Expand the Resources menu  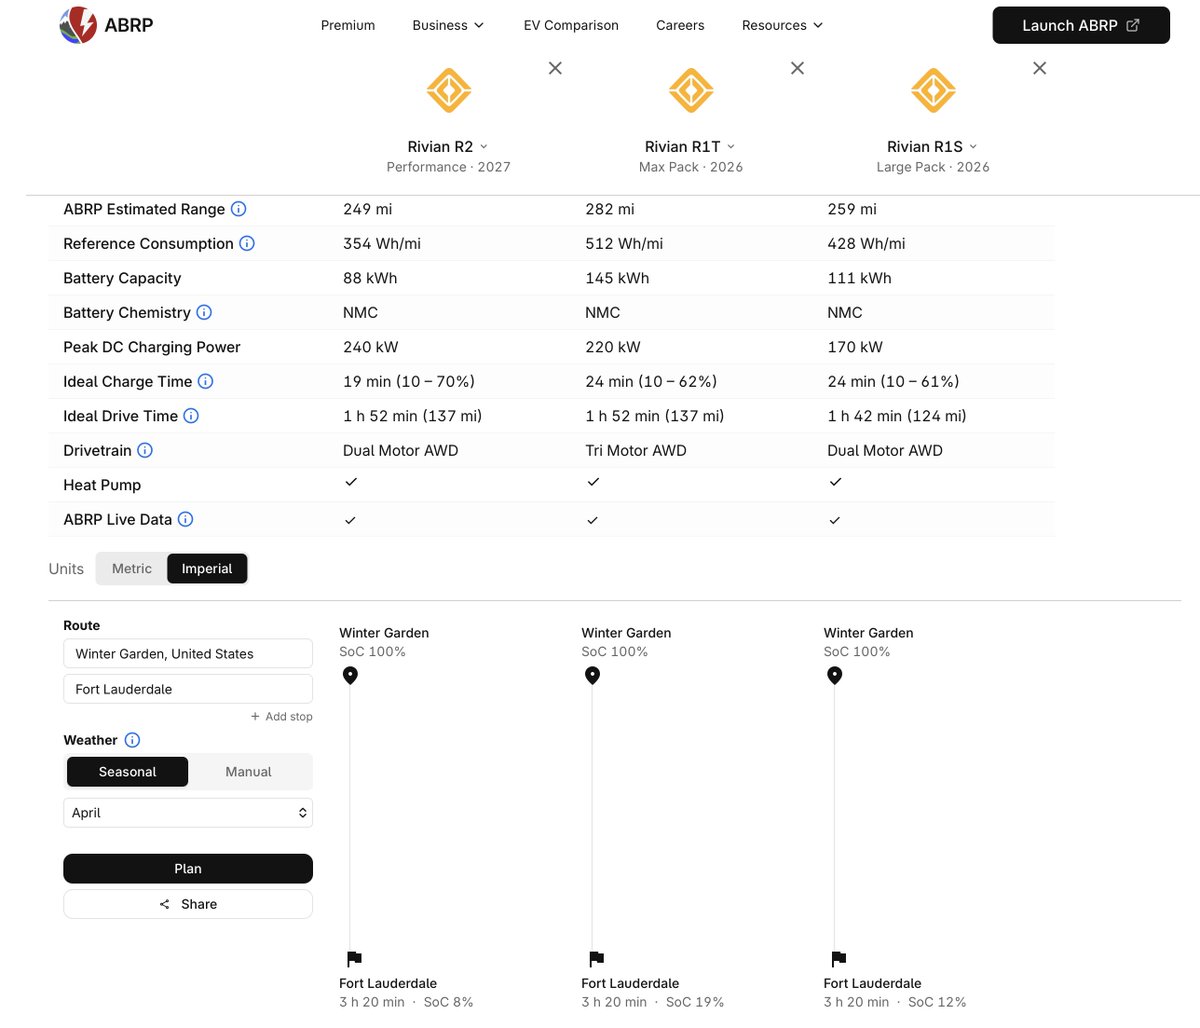click(x=782, y=25)
